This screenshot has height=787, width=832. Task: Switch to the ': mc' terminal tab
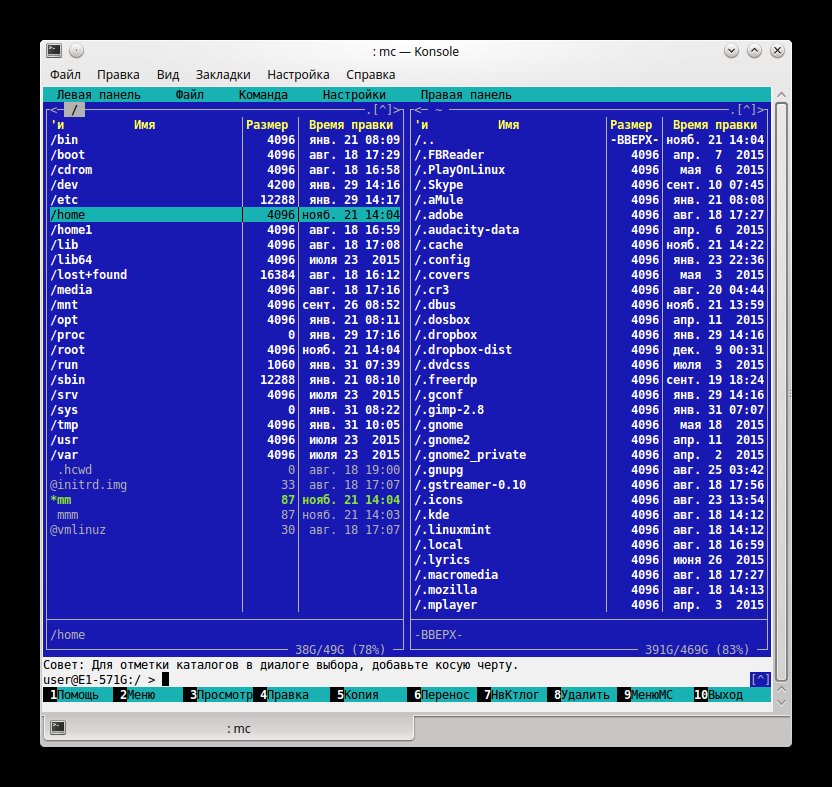pos(228,728)
